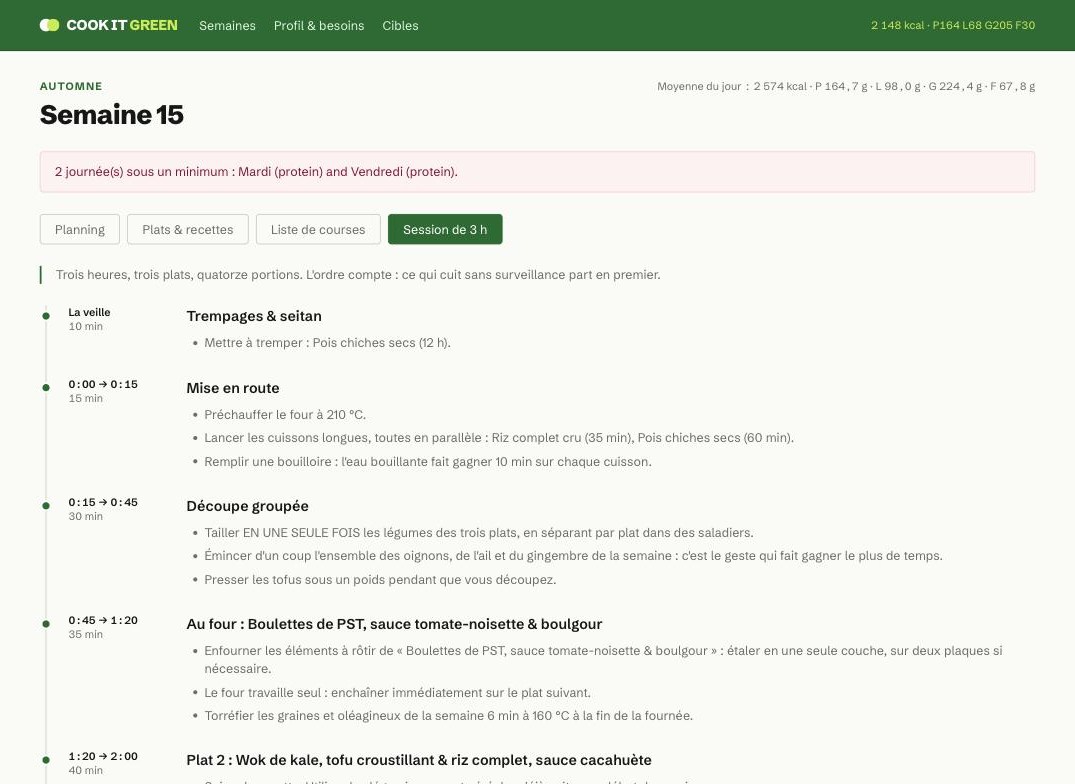Viewport: 1075px width, 784px height.
Task: Navigate to the Cibles page
Action: [x=400, y=25]
